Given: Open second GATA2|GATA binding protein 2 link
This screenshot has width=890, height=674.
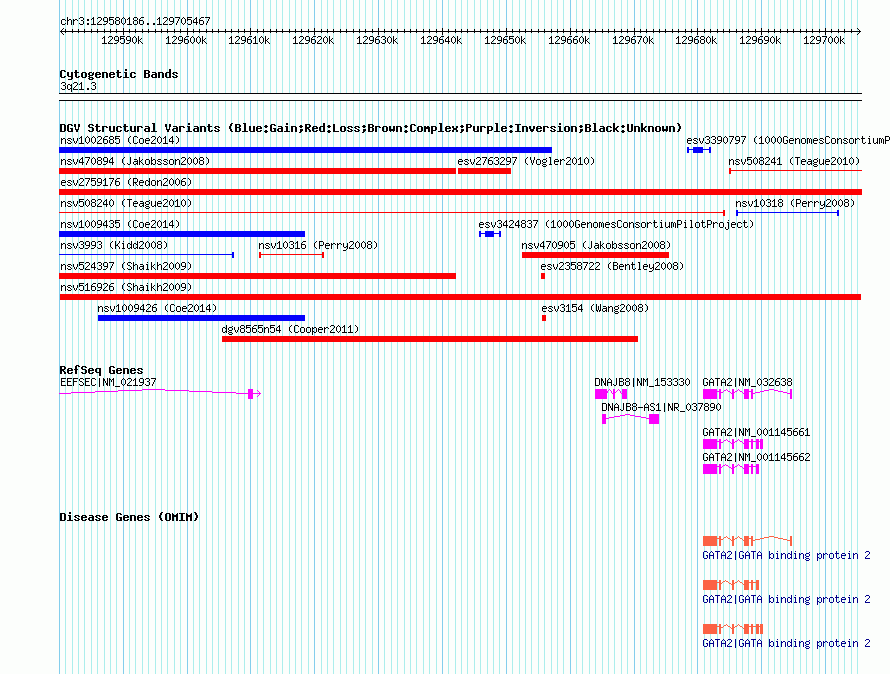Looking at the screenshot, I should 786,600.
